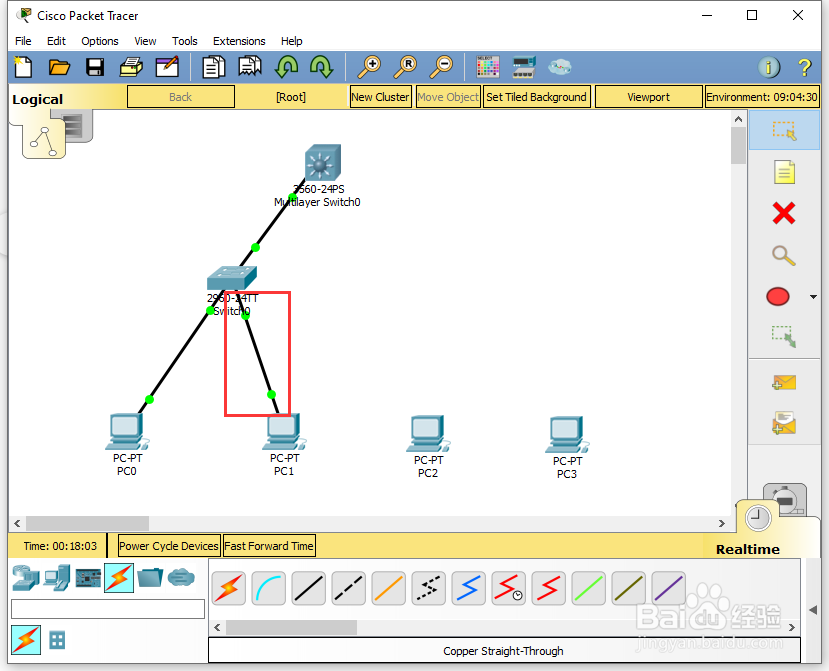Open the Options menu
The width and height of the screenshot is (829, 671).
pyautogui.click(x=99, y=41)
